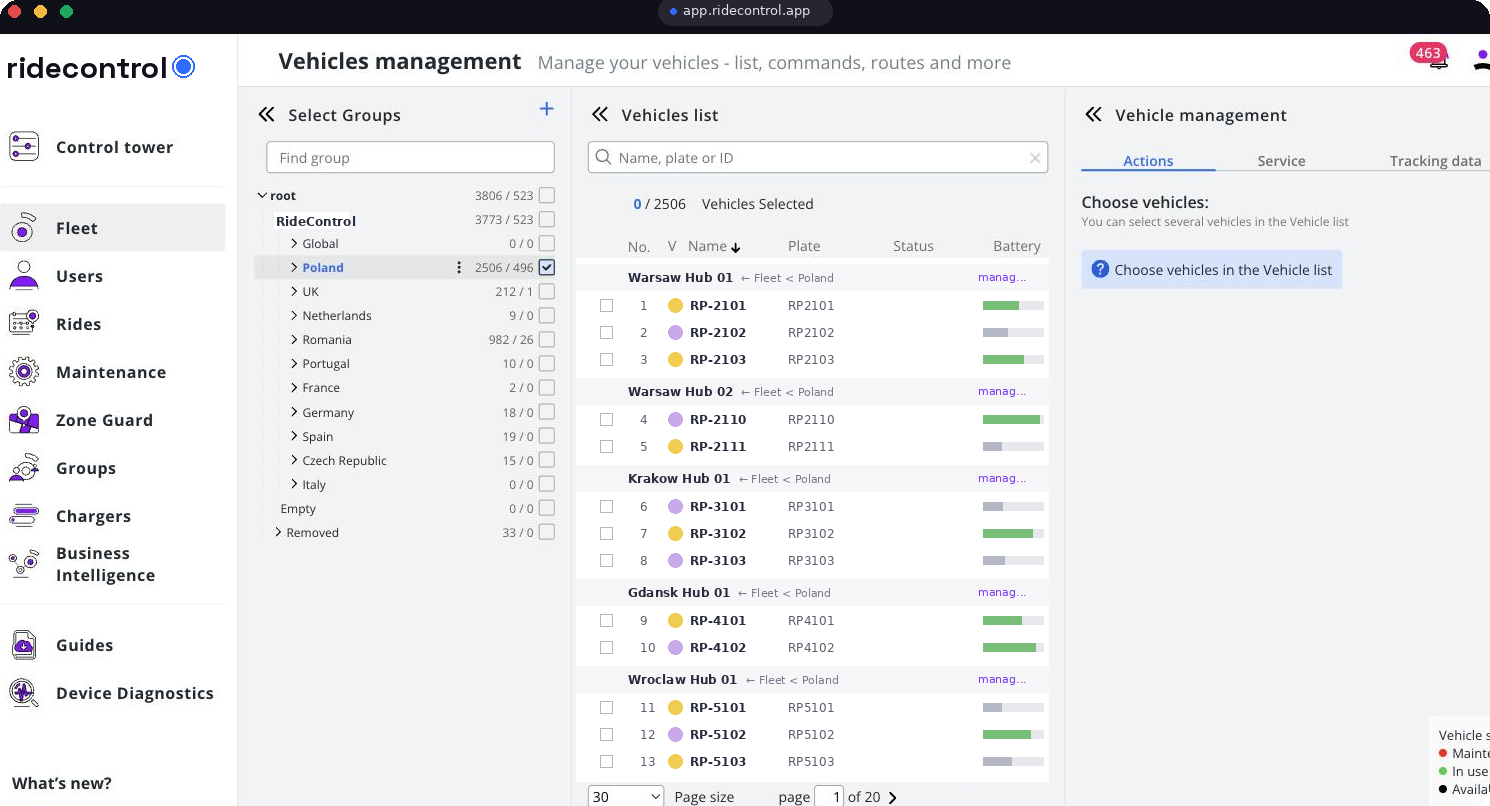Open Chargers sidebar icon
This screenshot has width=1490, height=806.
click(23, 516)
